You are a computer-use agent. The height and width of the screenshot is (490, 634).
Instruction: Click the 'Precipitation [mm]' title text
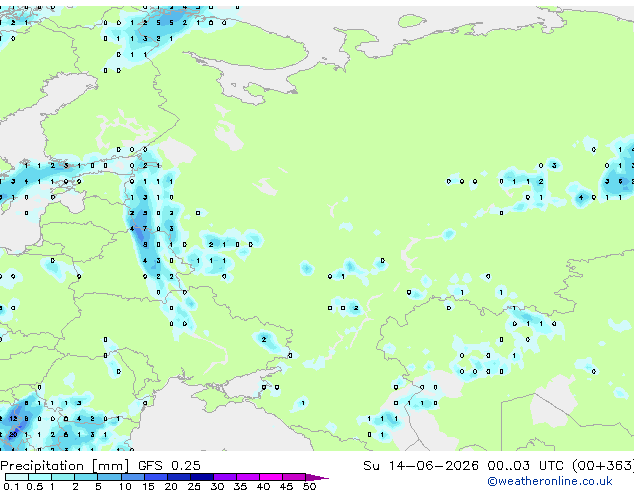(64, 466)
